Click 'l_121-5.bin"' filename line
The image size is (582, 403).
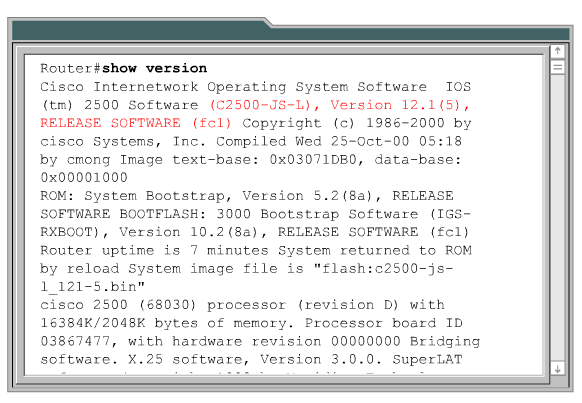92,286
